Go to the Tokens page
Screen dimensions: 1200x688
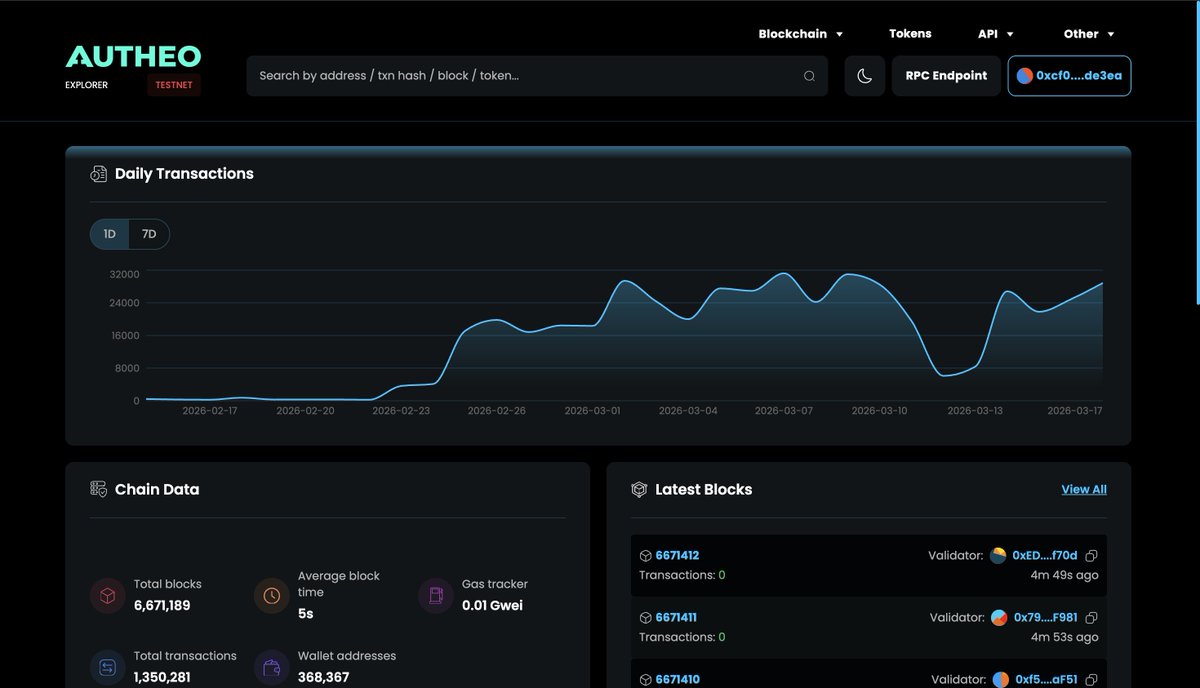click(910, 34)
